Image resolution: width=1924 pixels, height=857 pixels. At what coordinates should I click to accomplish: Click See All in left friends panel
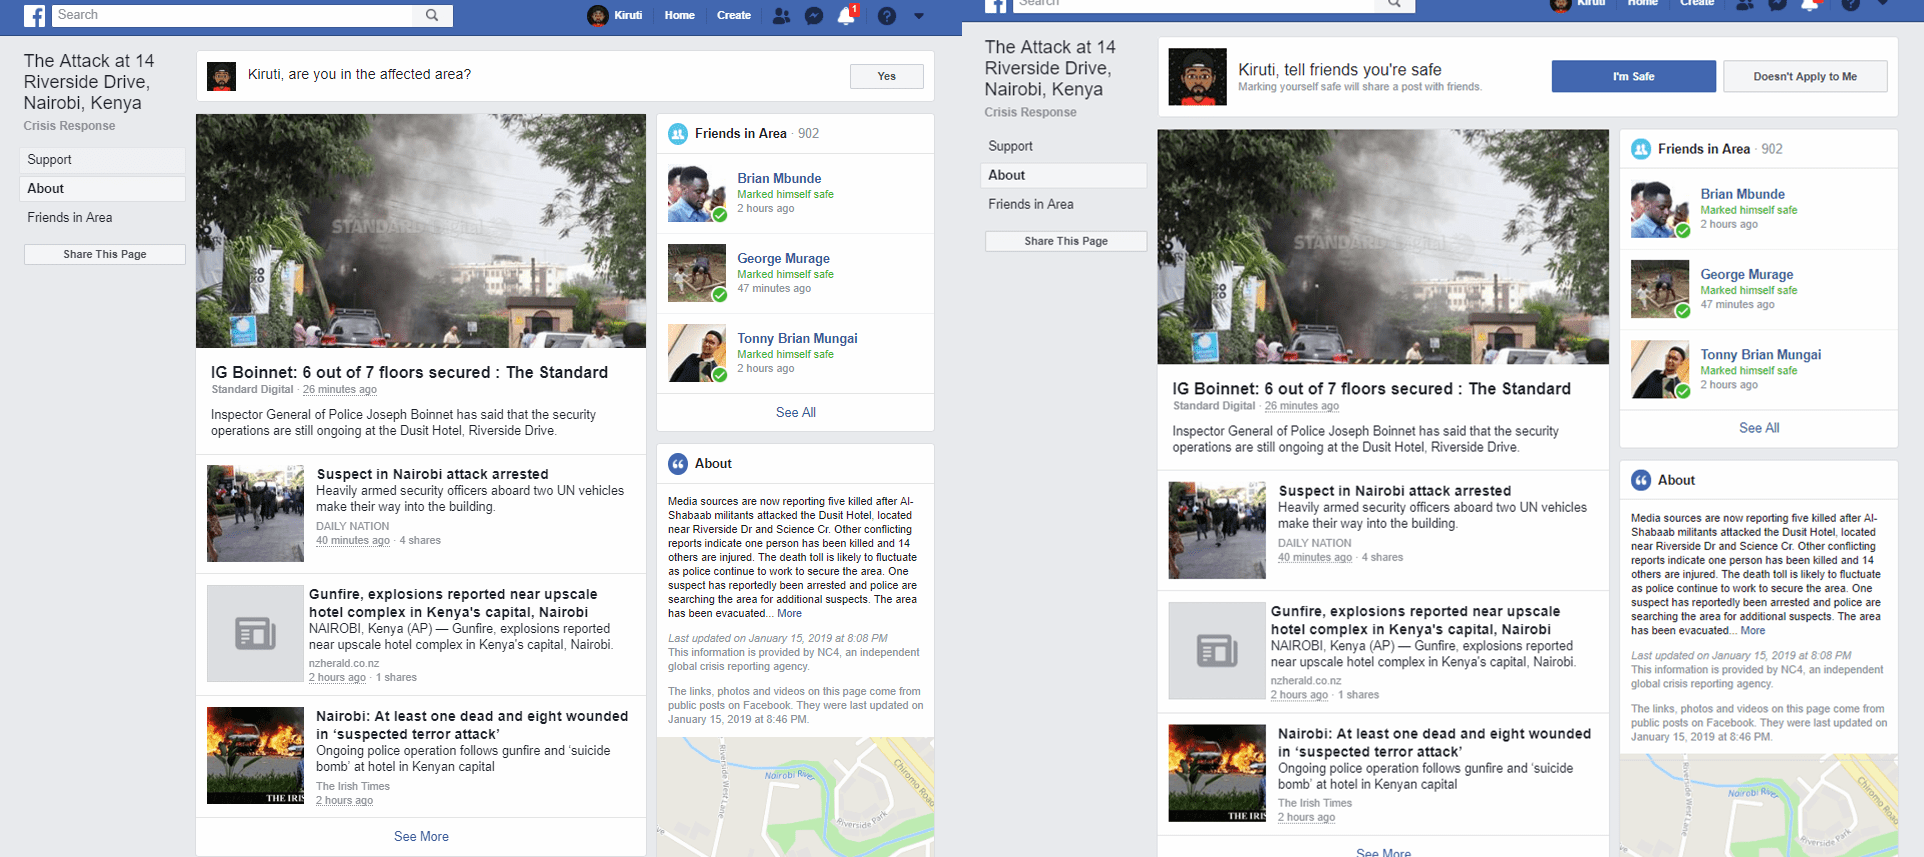[x=796, y=413]
